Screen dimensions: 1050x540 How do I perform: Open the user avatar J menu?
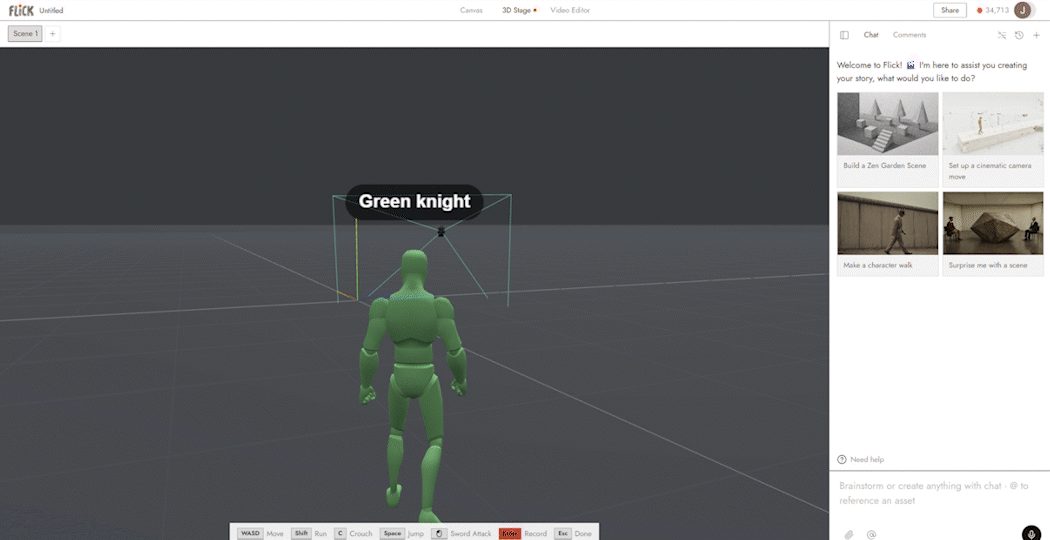tap(1023, 10)
